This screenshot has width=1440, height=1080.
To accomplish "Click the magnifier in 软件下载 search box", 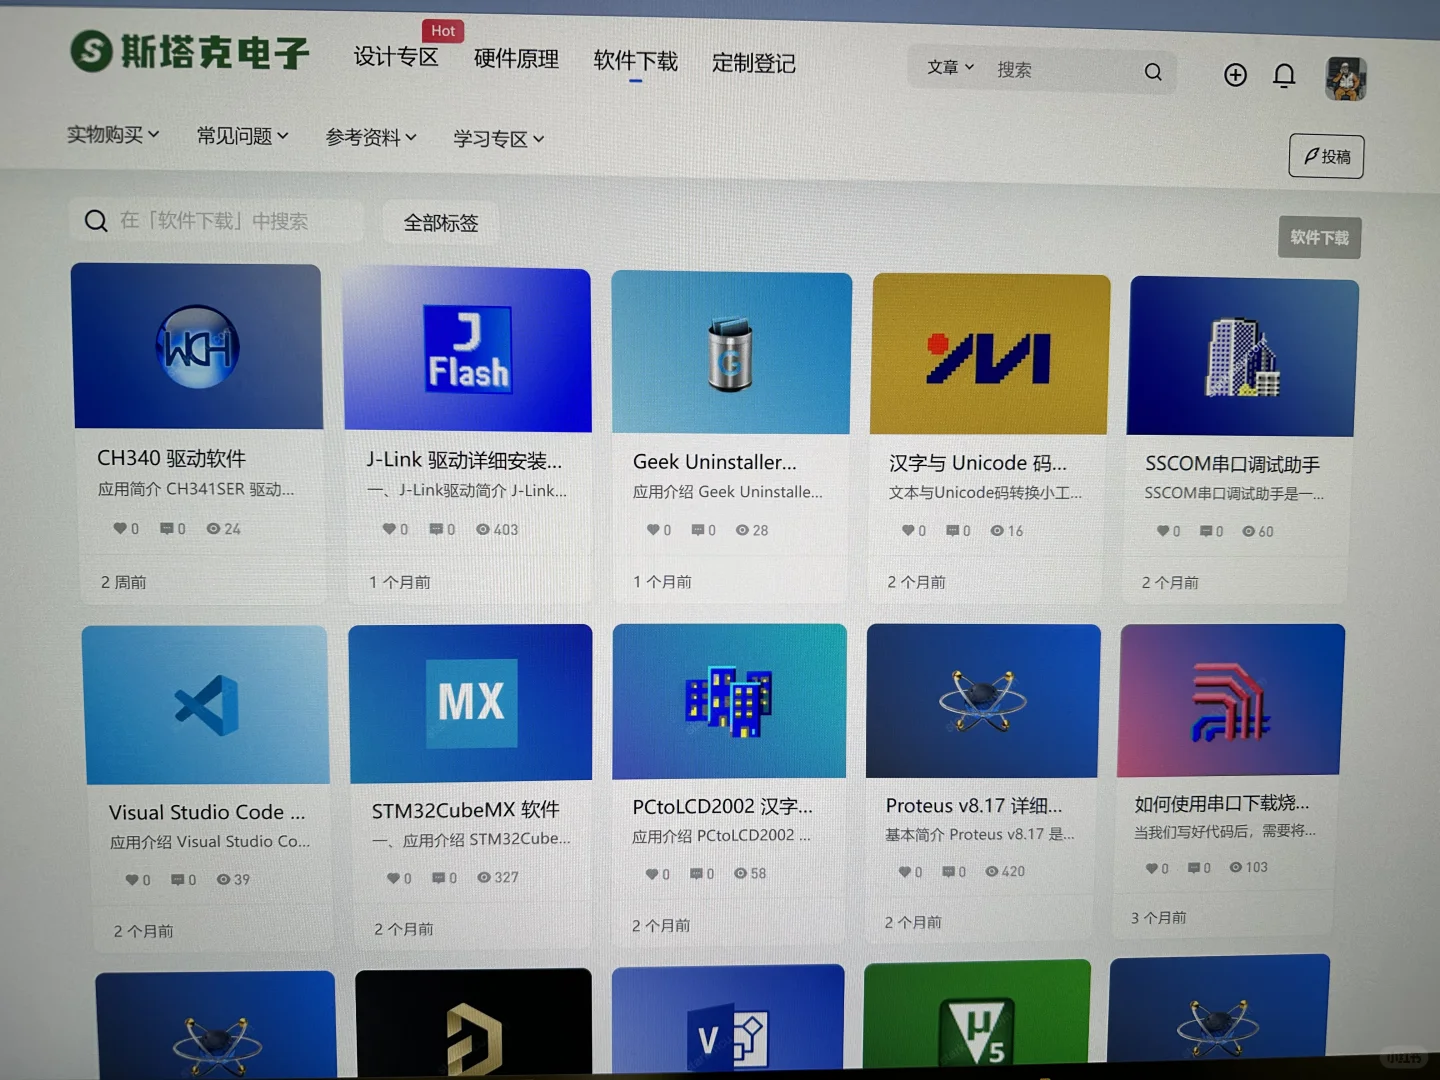I will tap(96, 220).
